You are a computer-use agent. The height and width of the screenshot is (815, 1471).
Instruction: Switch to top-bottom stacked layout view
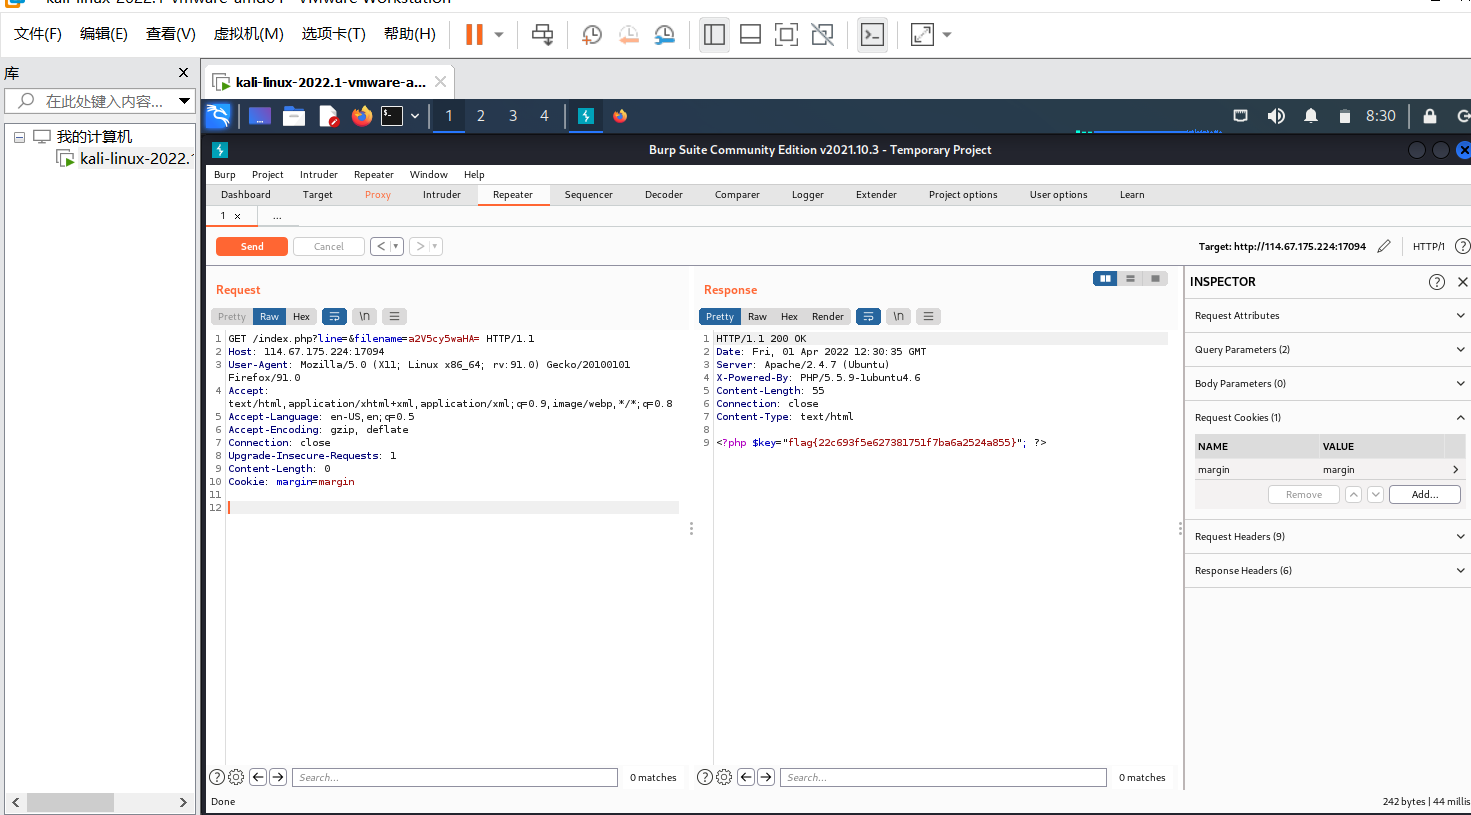pos(1130,279)
